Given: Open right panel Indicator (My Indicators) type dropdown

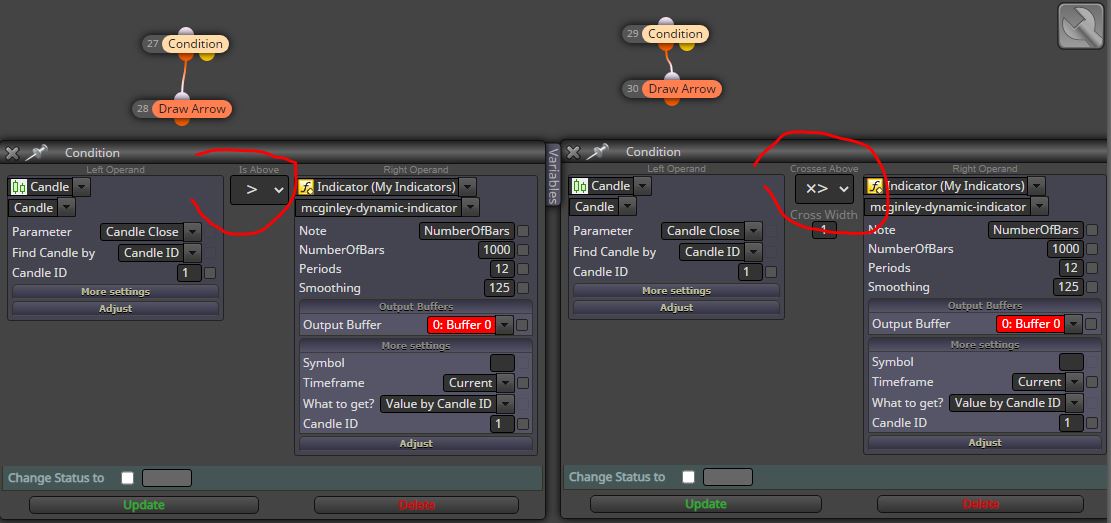Looking at the screenshot, I should [1036, 186].
